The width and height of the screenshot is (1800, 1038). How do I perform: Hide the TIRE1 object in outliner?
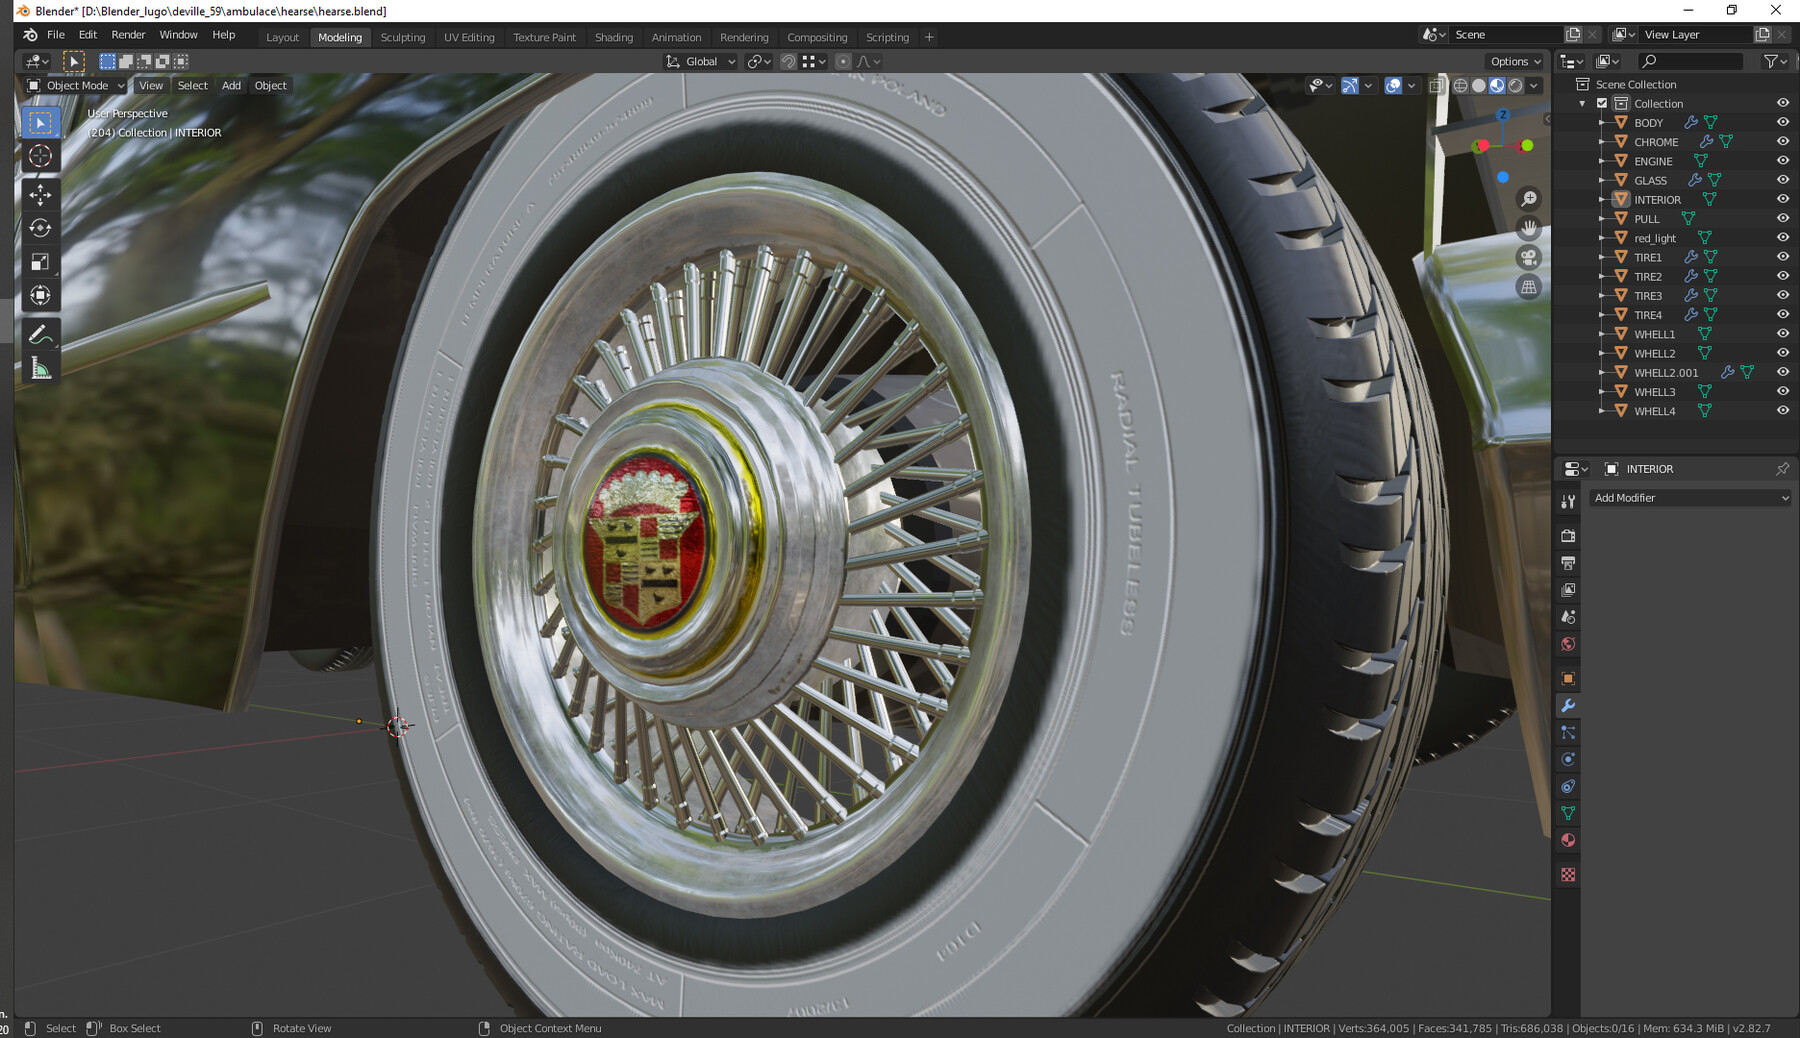point(1782,257)
